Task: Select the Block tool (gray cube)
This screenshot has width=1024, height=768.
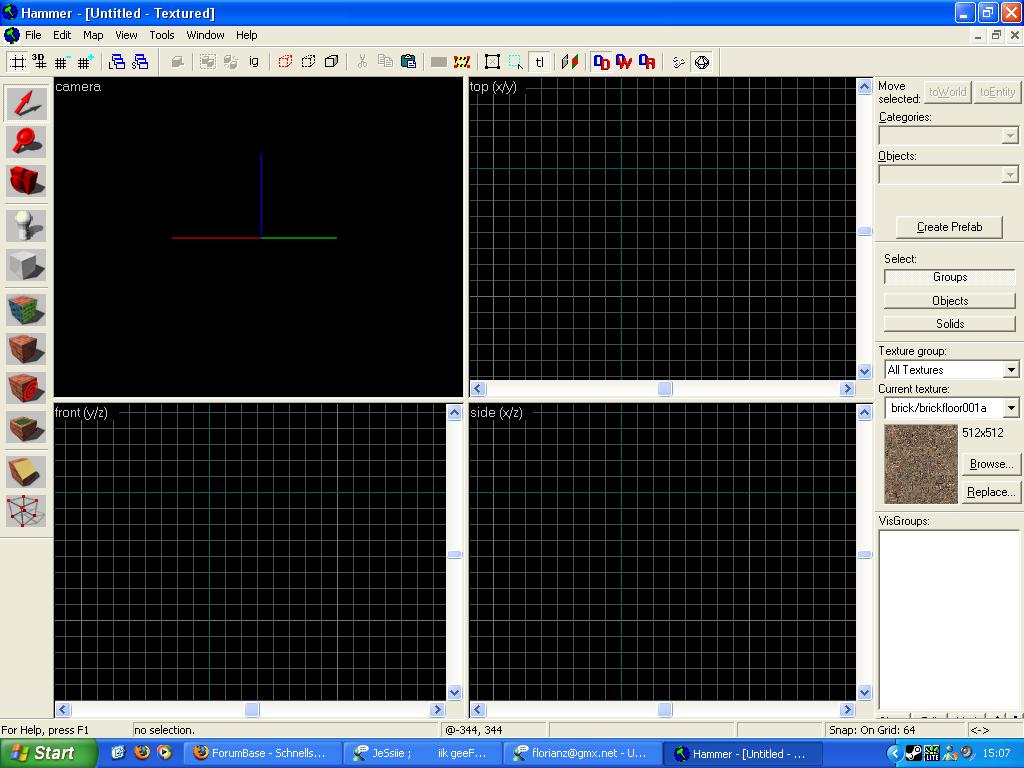Action: [26, 265]
